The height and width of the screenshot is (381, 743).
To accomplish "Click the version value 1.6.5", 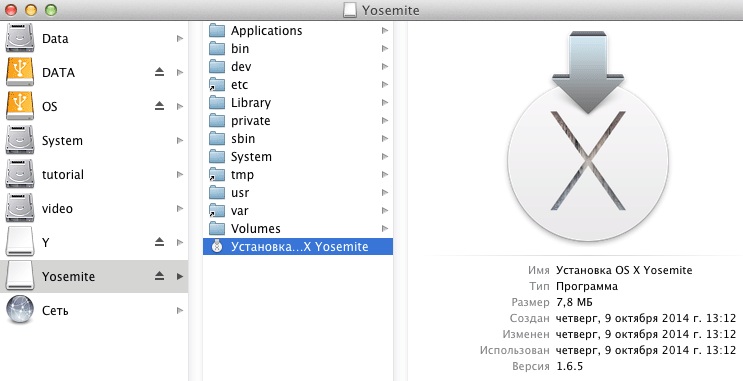I will click(x=569, y=366).
